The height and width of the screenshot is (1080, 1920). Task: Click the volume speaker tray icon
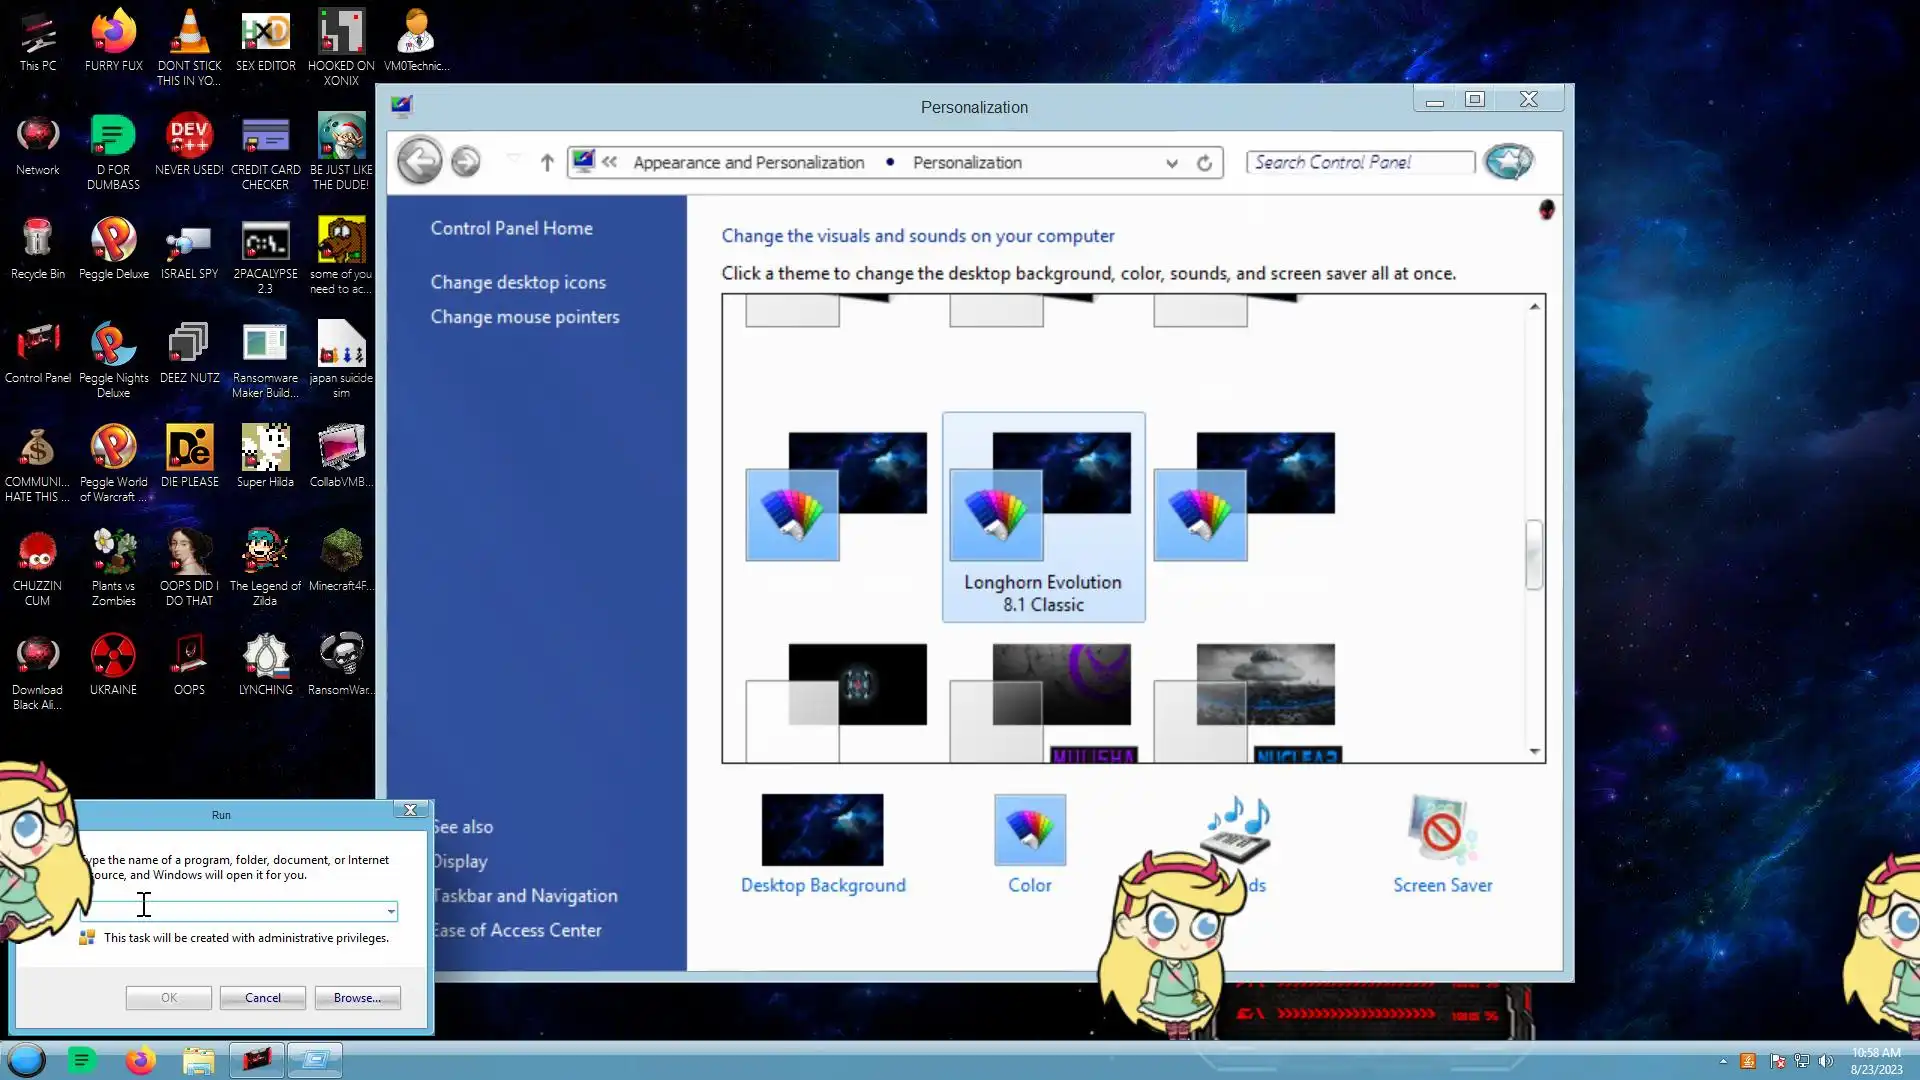(1826, 1061)
